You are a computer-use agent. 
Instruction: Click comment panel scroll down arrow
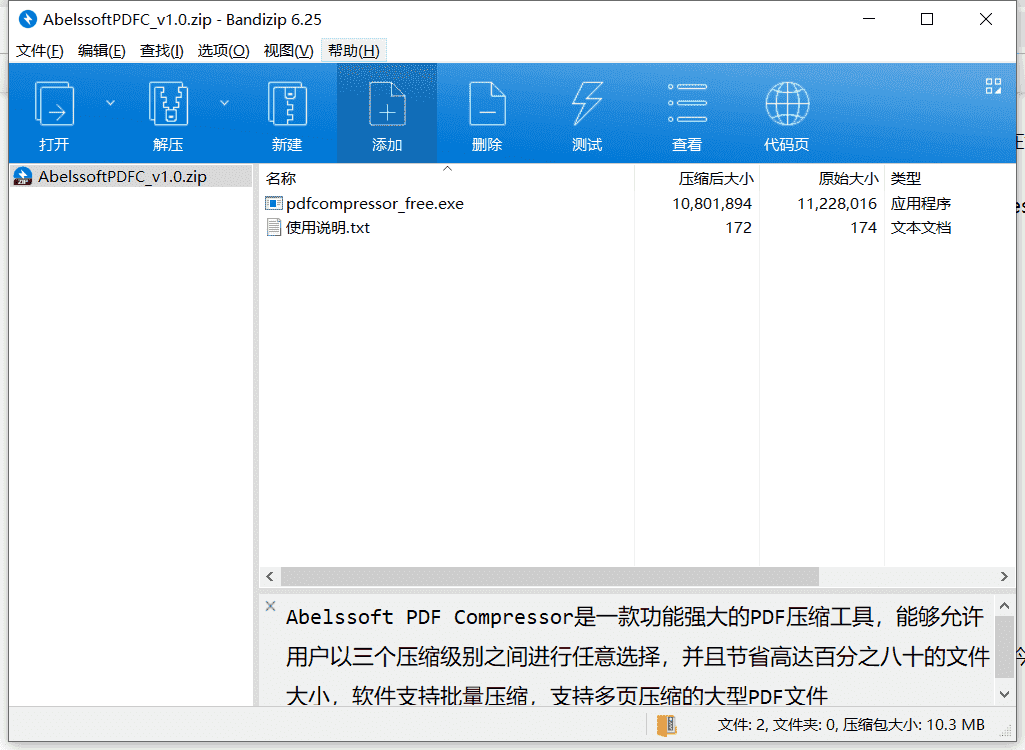(1004, 694)
